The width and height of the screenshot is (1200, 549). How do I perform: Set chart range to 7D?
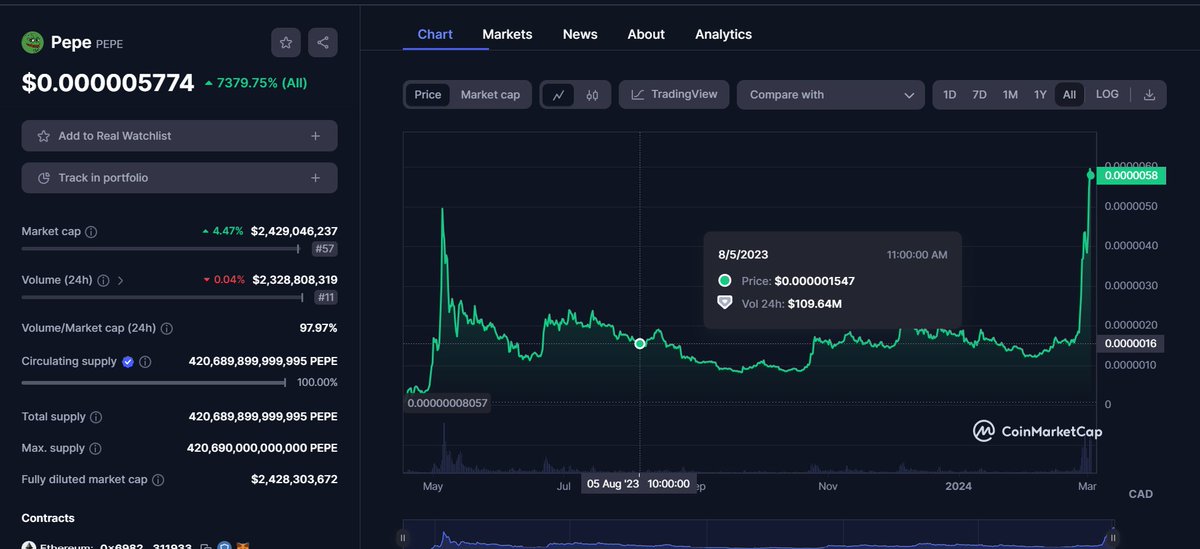(x=980, y=95)
